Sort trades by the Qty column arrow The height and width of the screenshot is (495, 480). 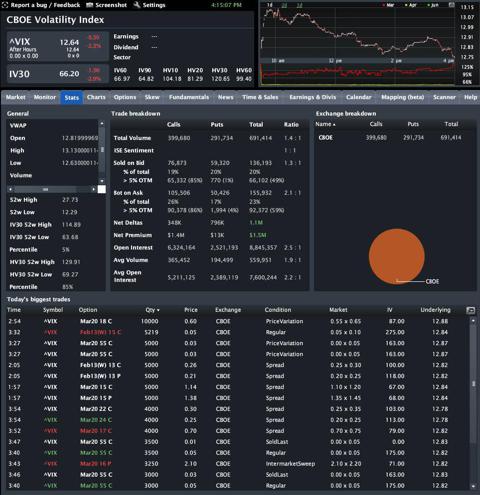click(x=158, y=310)
